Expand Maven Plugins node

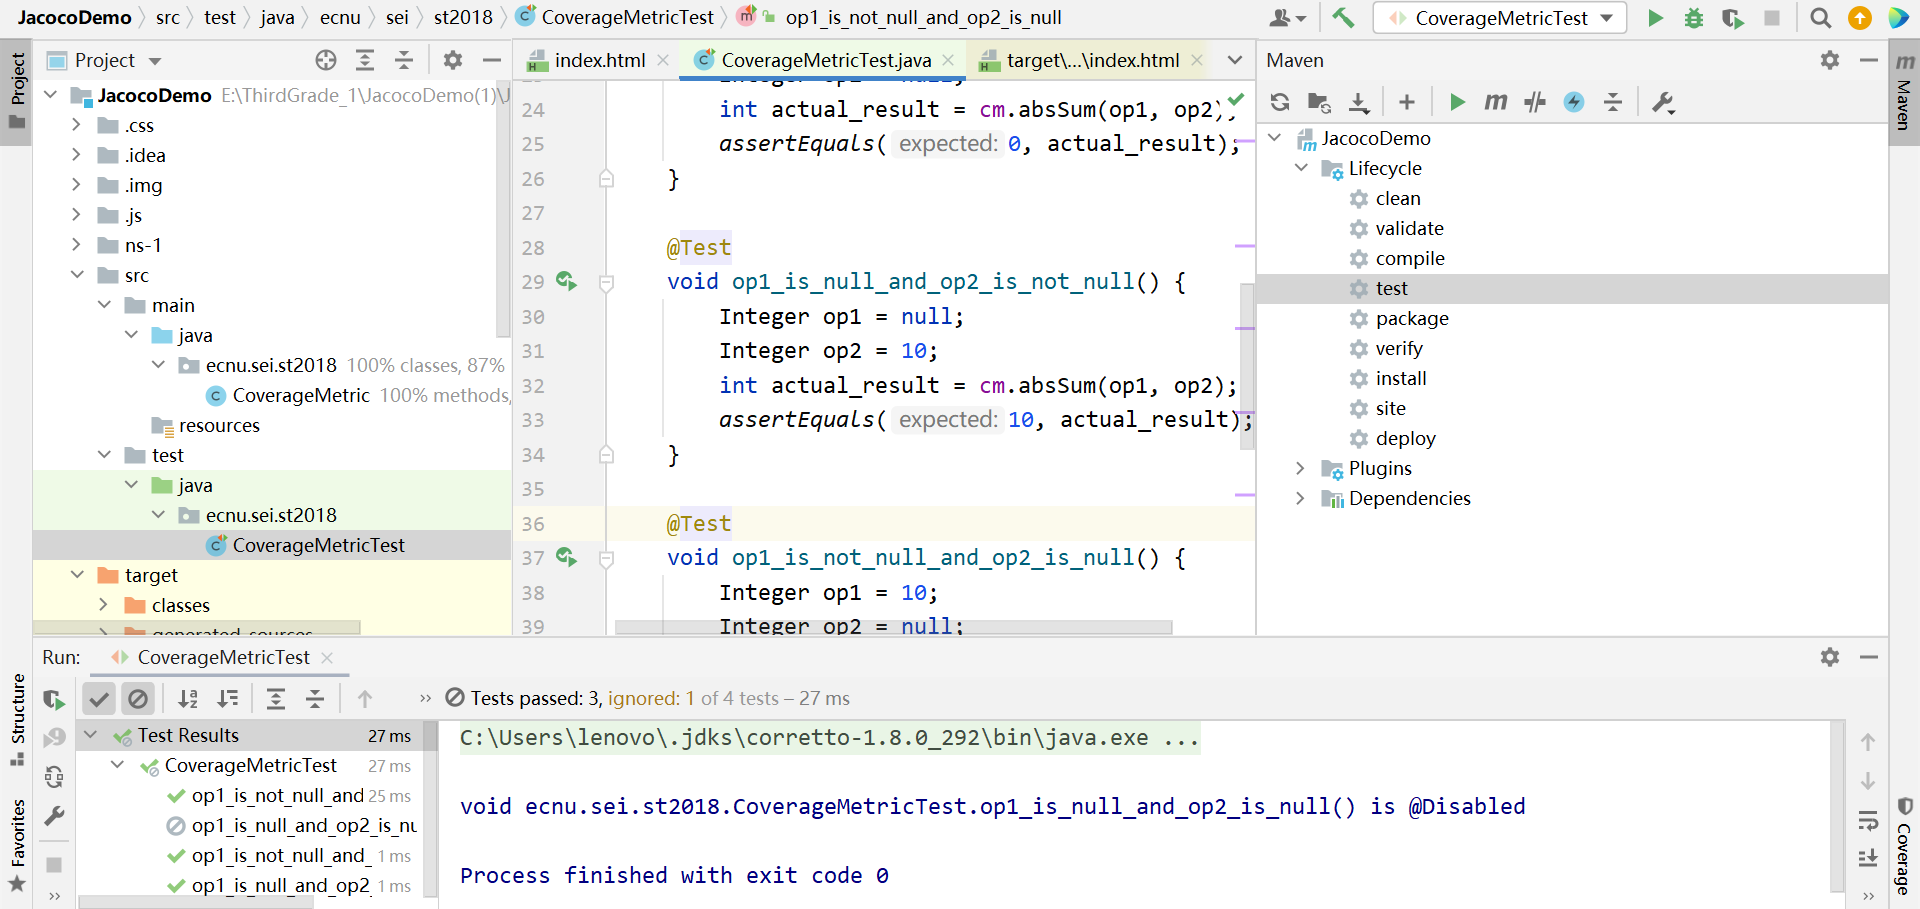point(1301,468)
